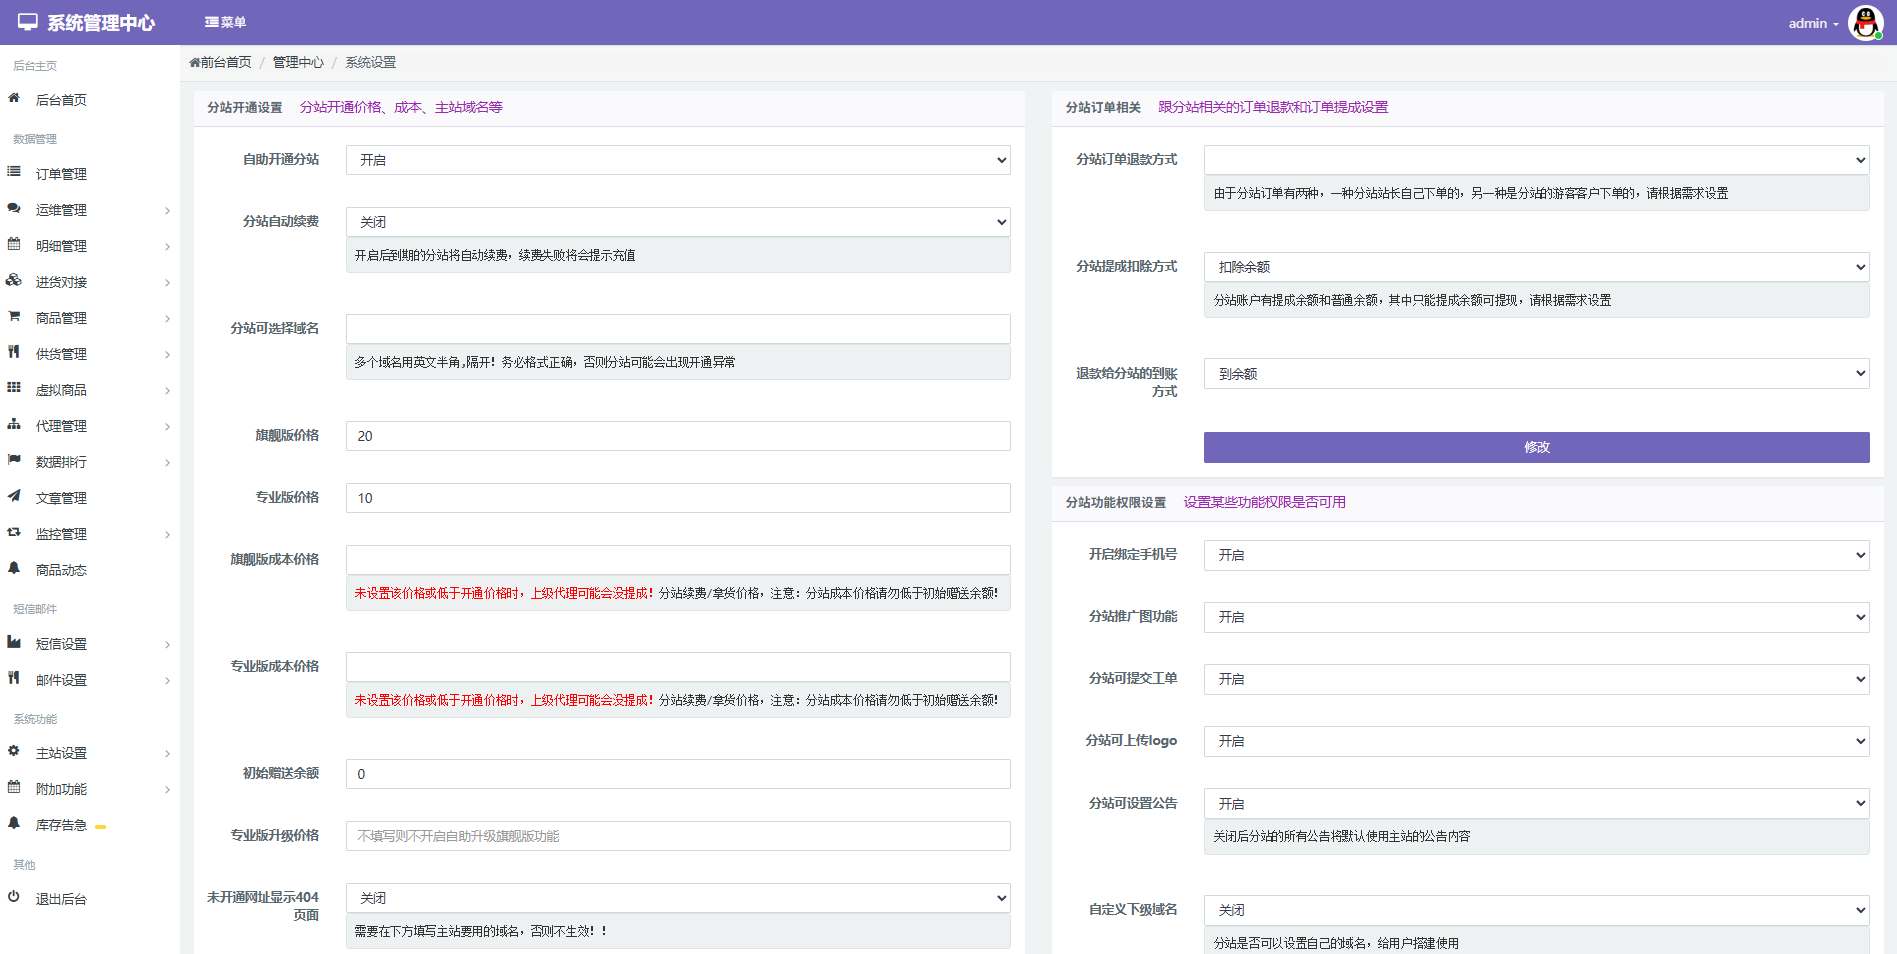Click the power icon for 退出后台
The height and width of the screenshot is (954, 1897).
pos(14,897)
